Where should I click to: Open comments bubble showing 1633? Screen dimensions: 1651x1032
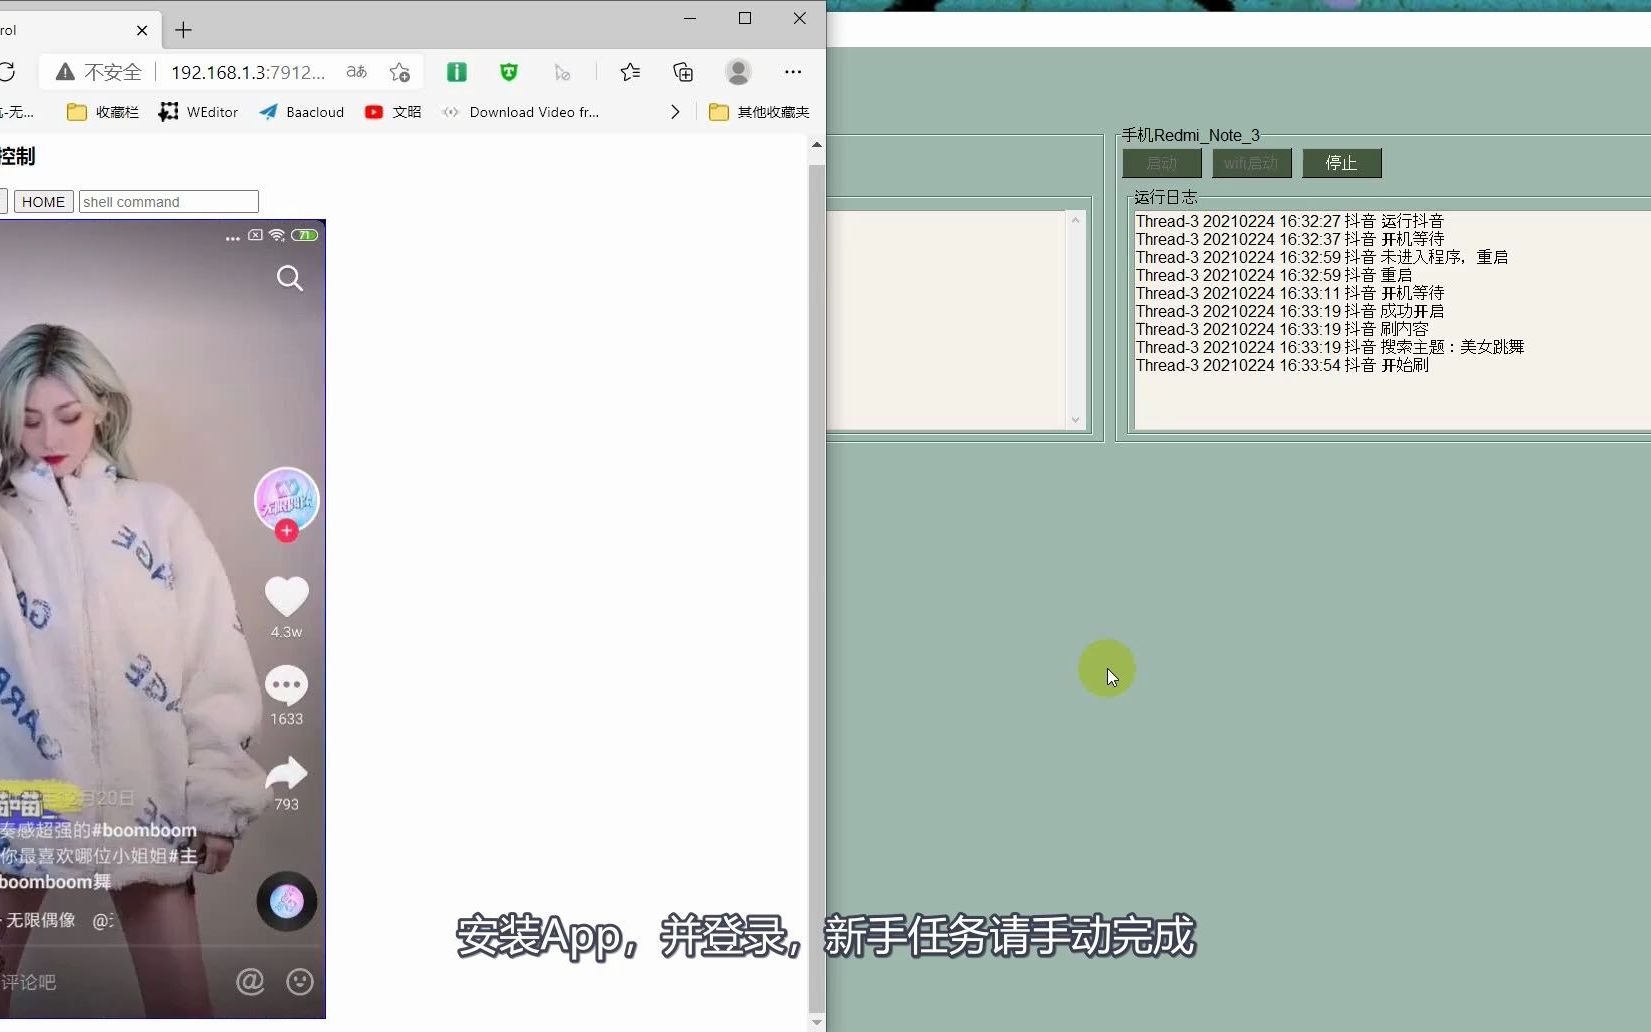pyautogui.click(x=286, y=685)
